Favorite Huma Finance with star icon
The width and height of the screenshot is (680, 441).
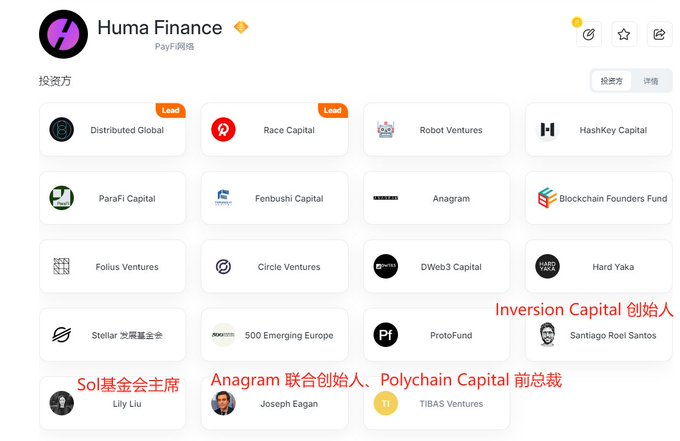(624, 34)
